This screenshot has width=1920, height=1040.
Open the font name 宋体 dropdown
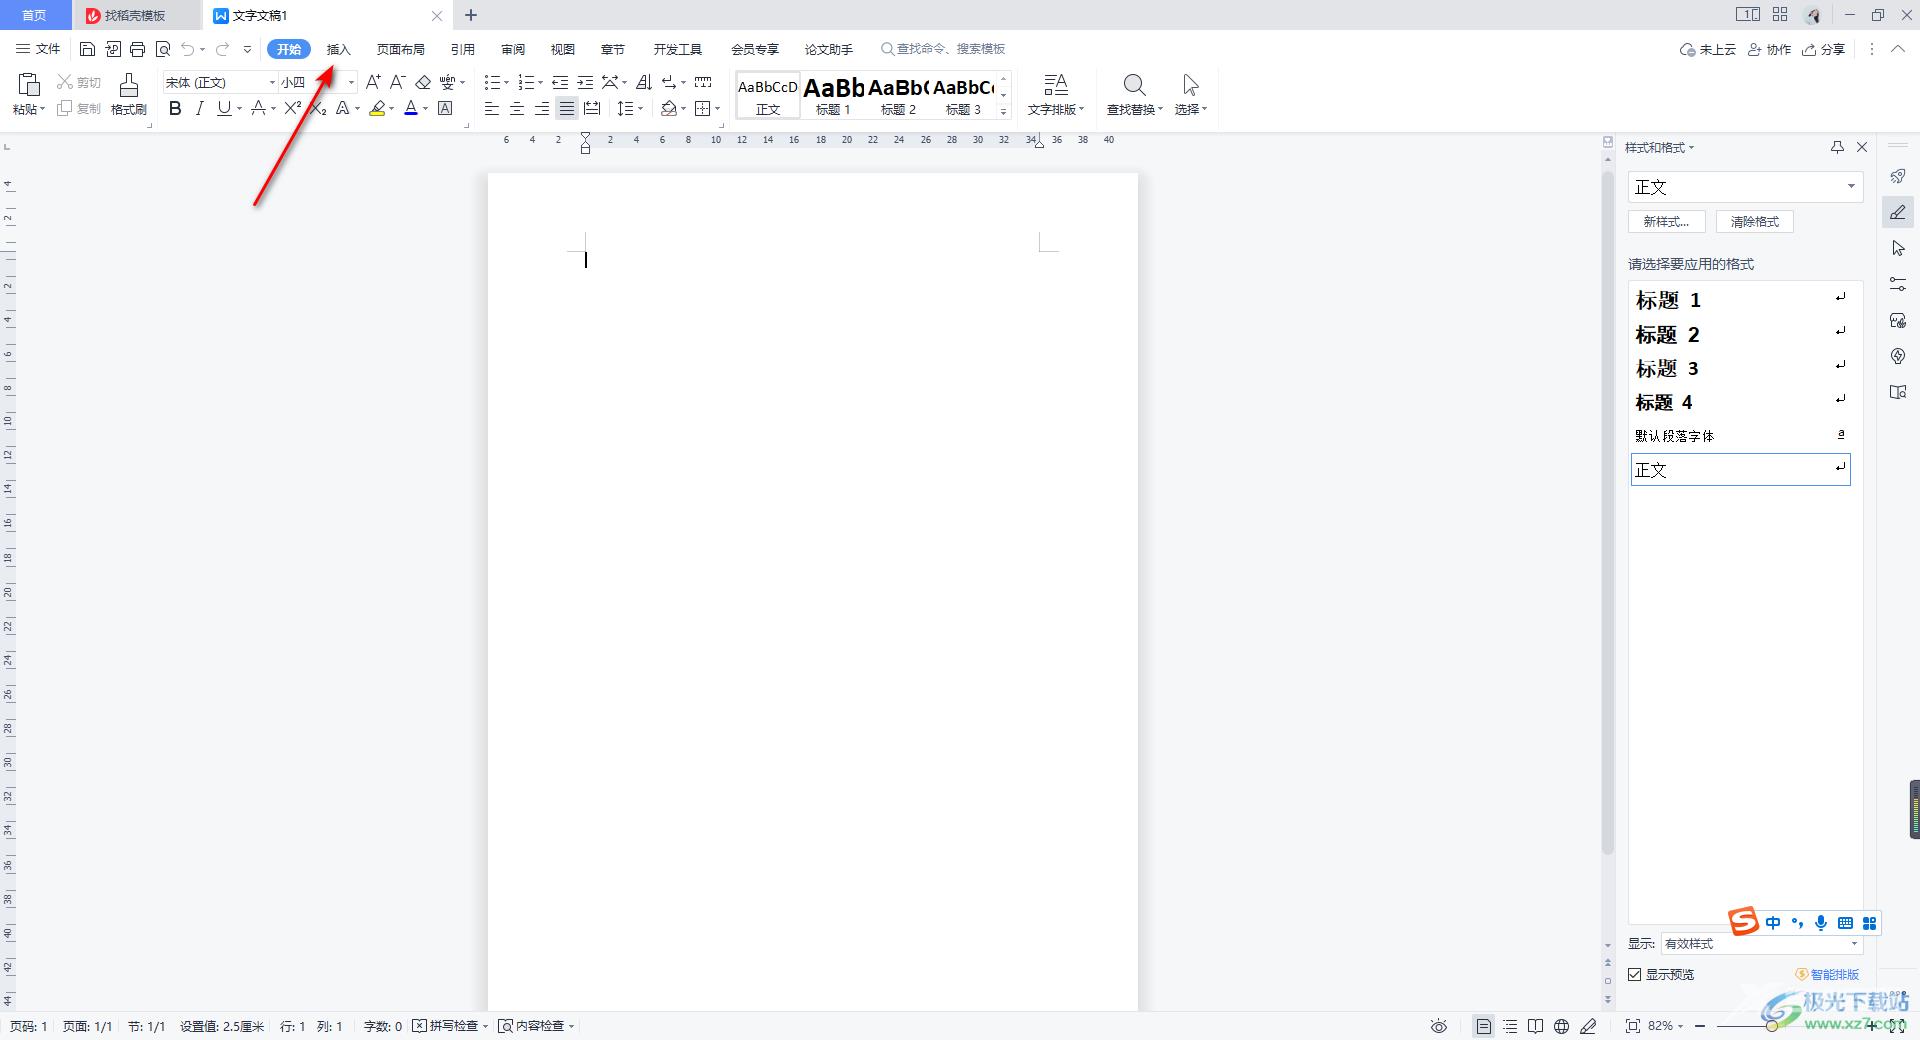(271, 82)
